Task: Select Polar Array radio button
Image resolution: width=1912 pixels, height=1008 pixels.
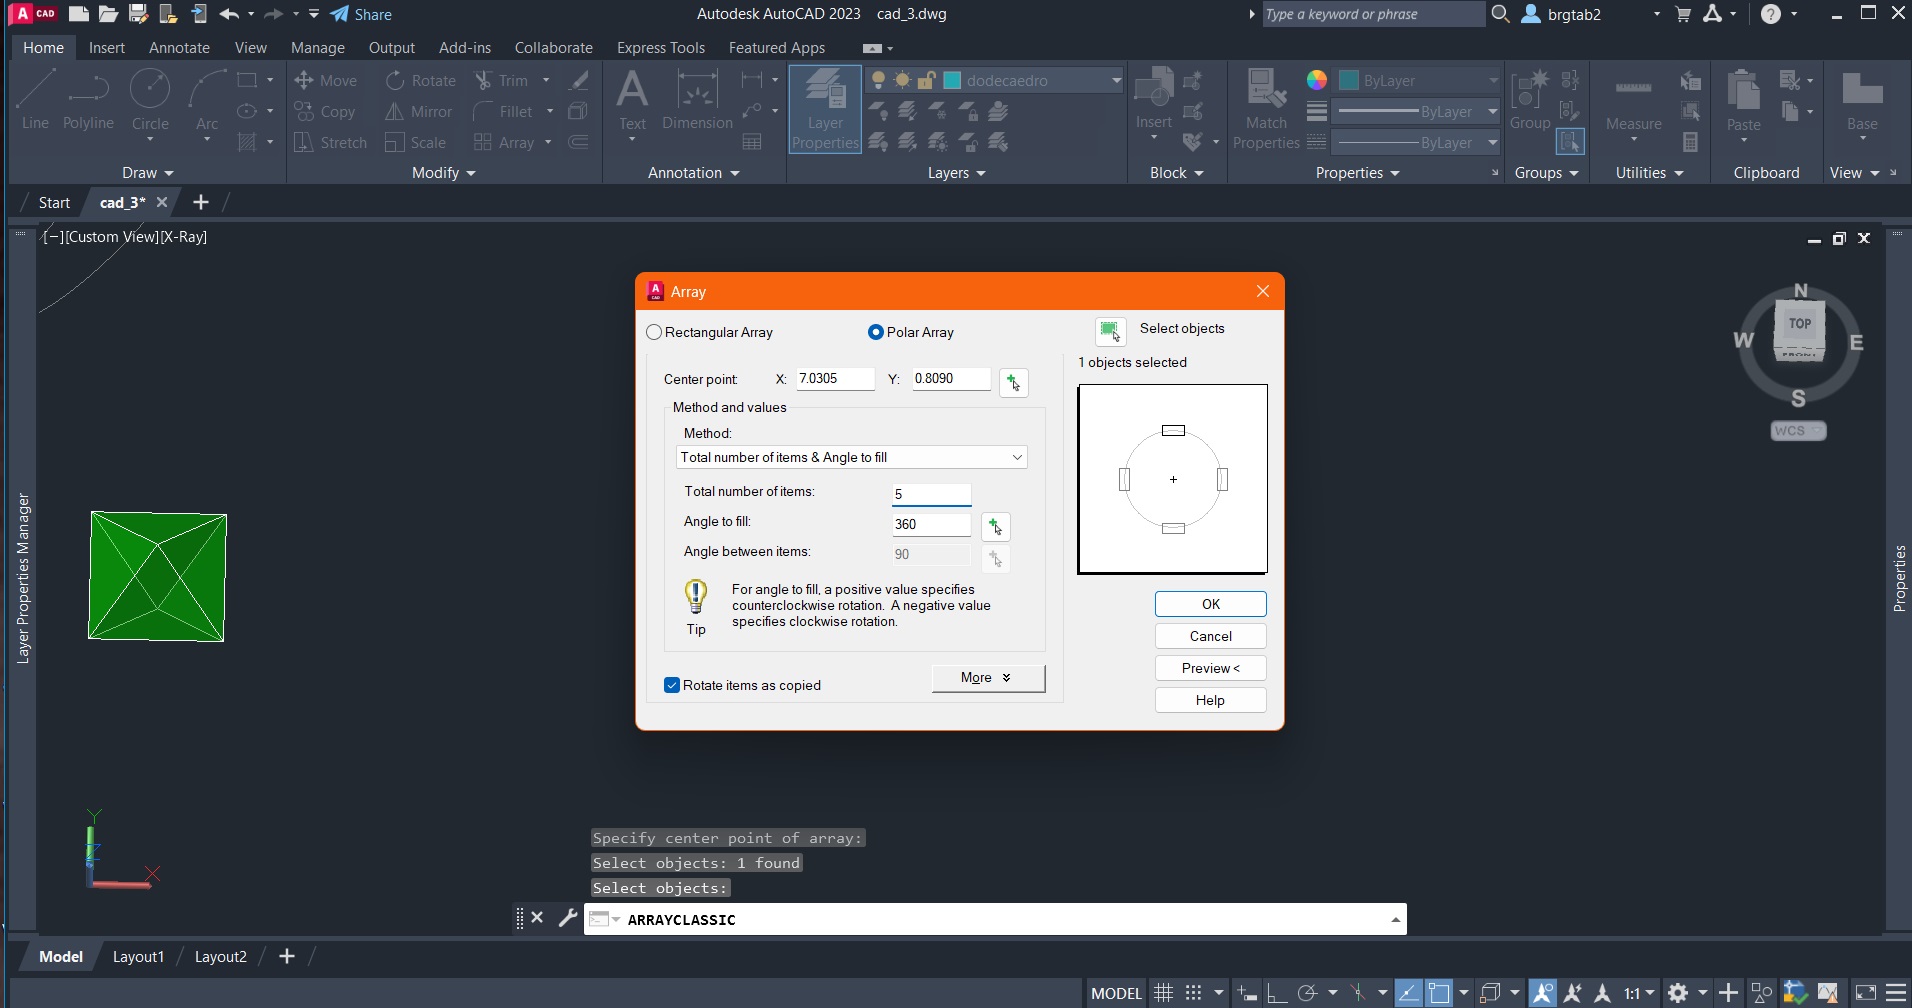Action: coord(876,332)
